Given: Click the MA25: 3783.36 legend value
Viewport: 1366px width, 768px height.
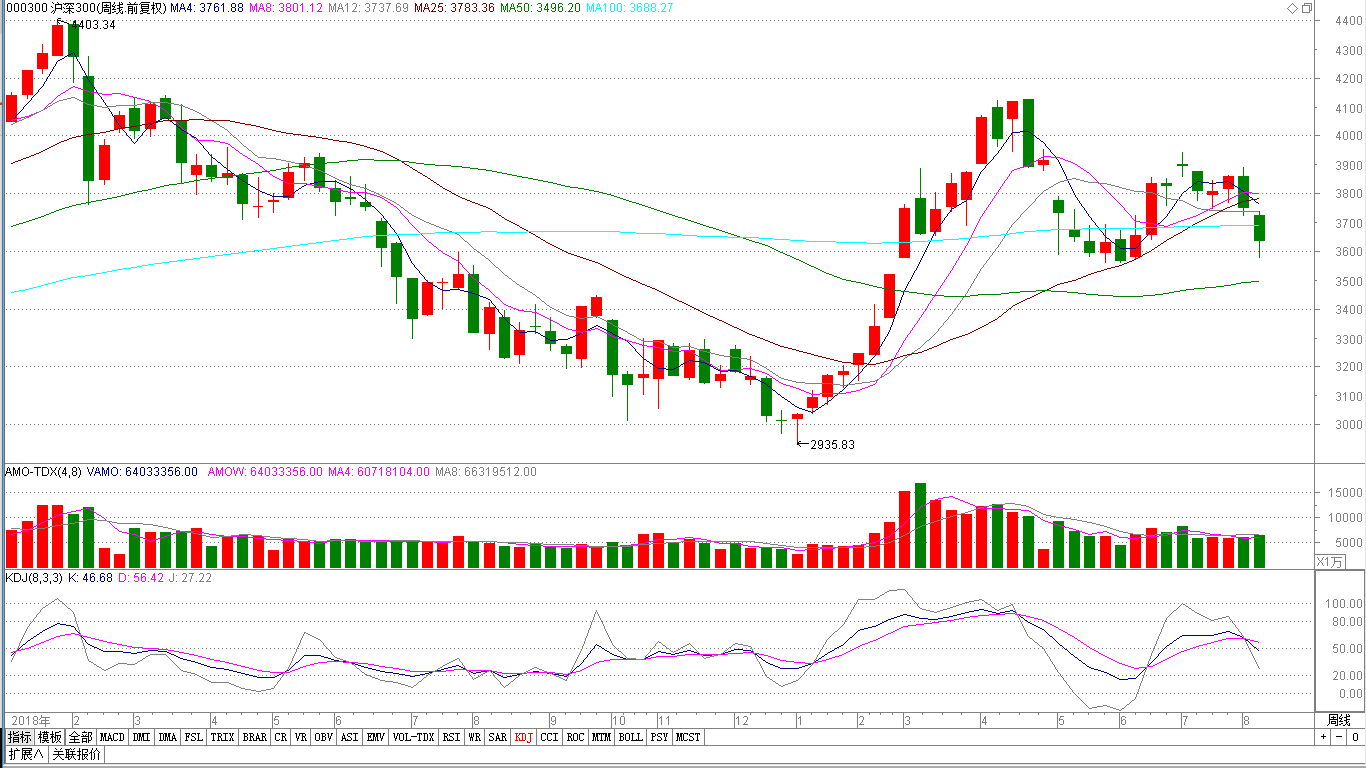Looking at the screenshot, I should (x=455, y=8).
